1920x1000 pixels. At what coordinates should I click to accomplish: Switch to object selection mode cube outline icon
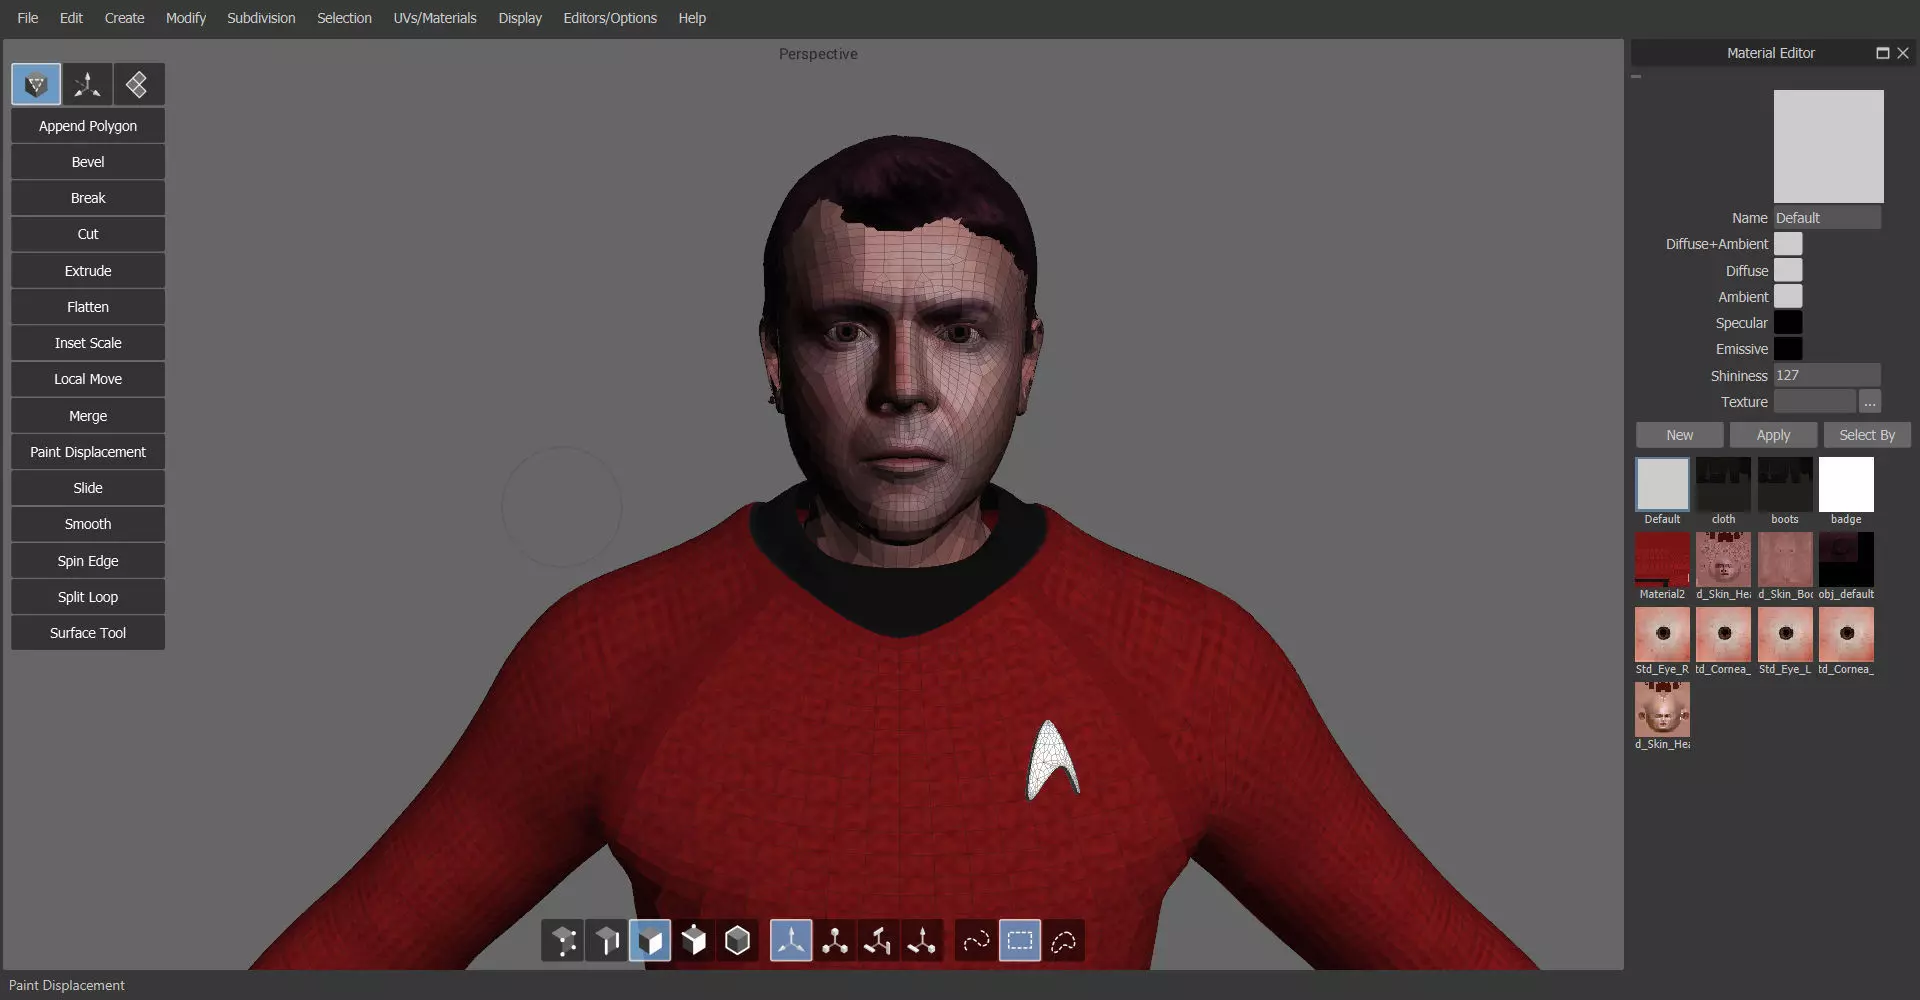[738, 941]
